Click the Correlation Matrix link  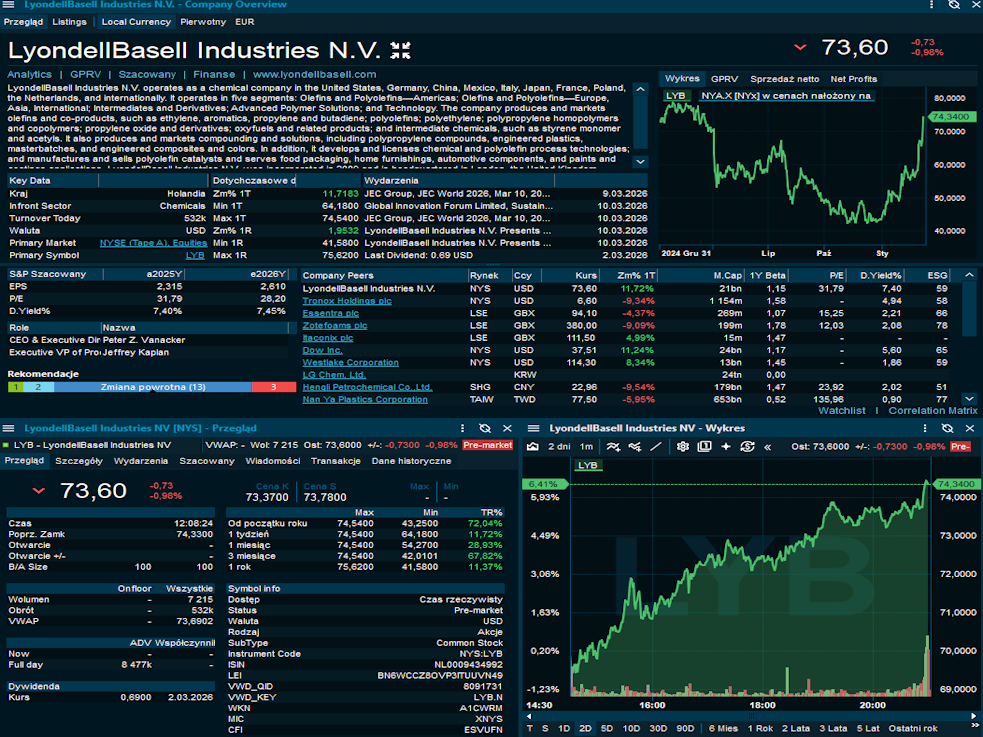pyautogui.click(x=932, y=410)
